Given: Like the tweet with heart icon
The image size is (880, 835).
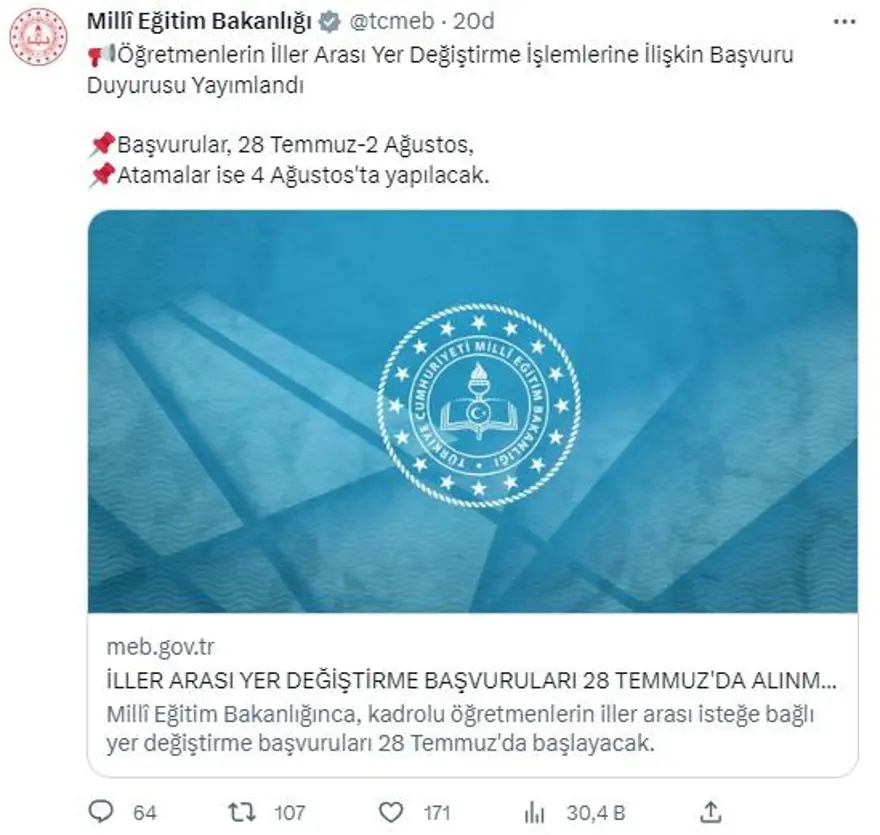Looking at the screenshot, I should tap(391, 813).
